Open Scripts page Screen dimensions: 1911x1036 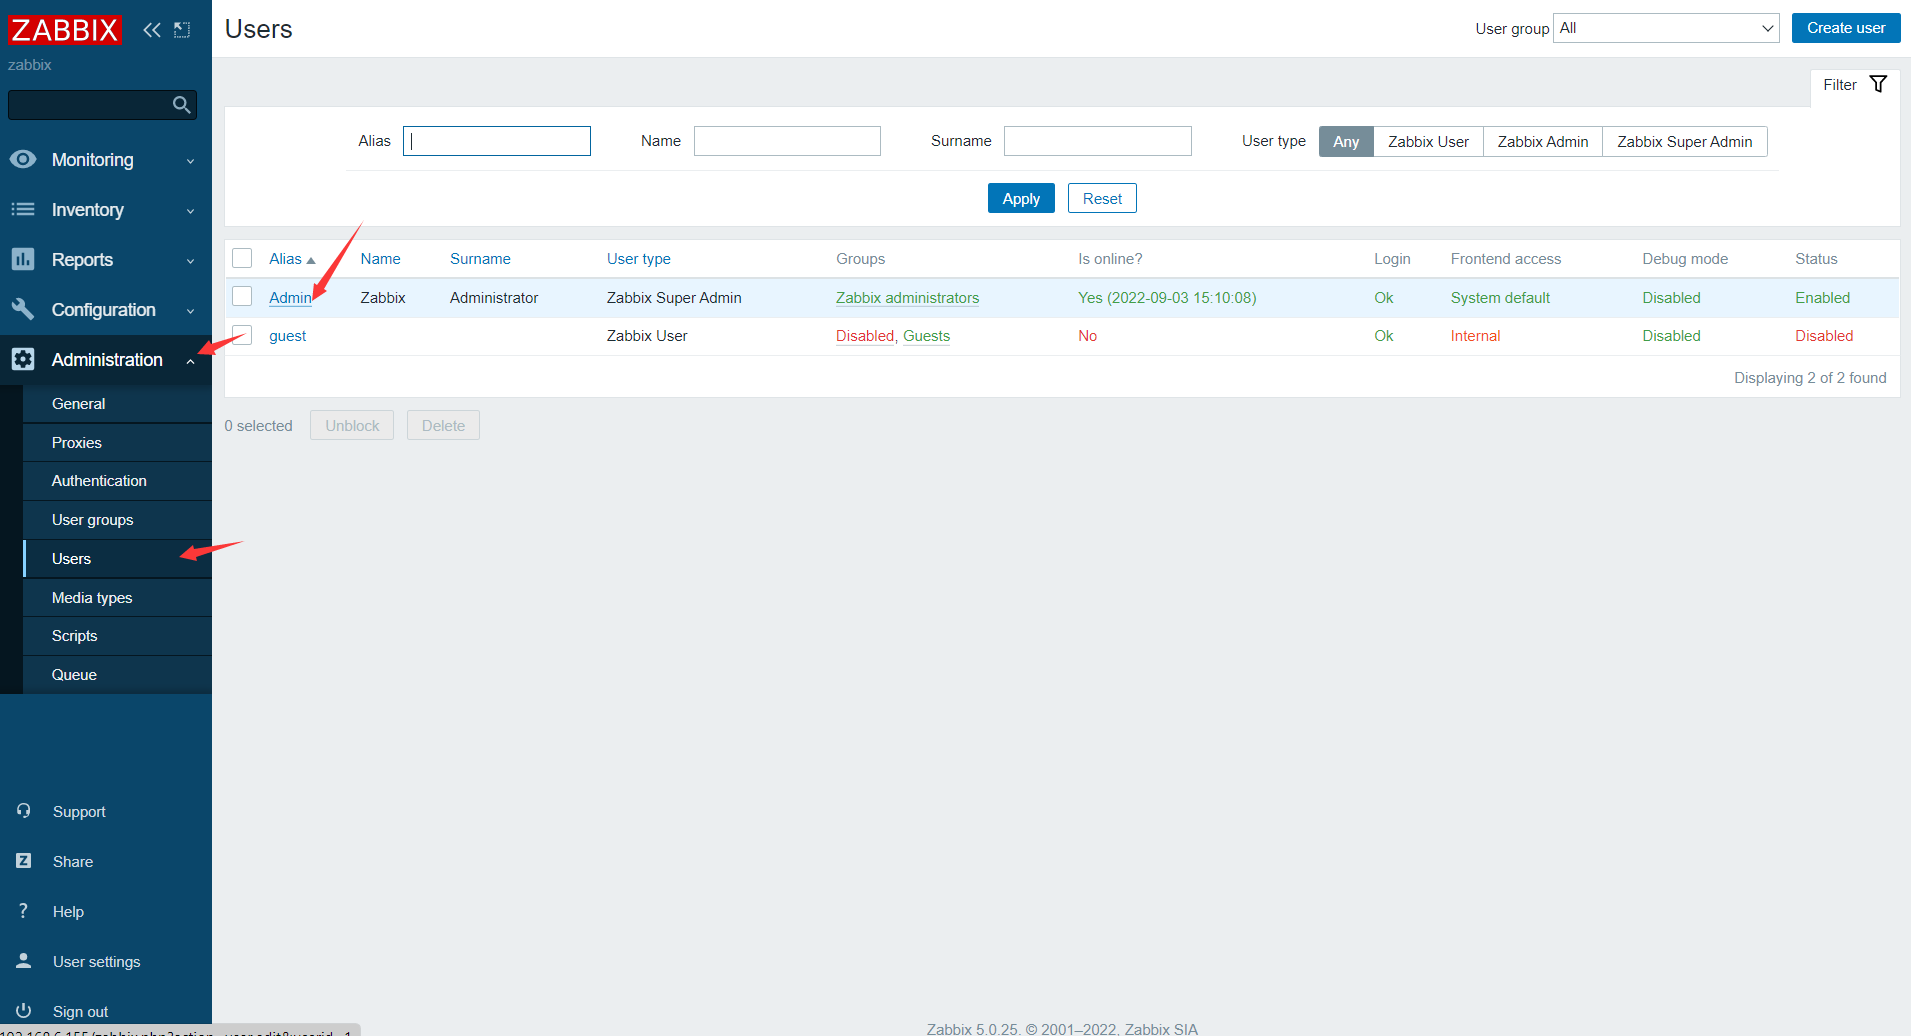coord(117,636)
